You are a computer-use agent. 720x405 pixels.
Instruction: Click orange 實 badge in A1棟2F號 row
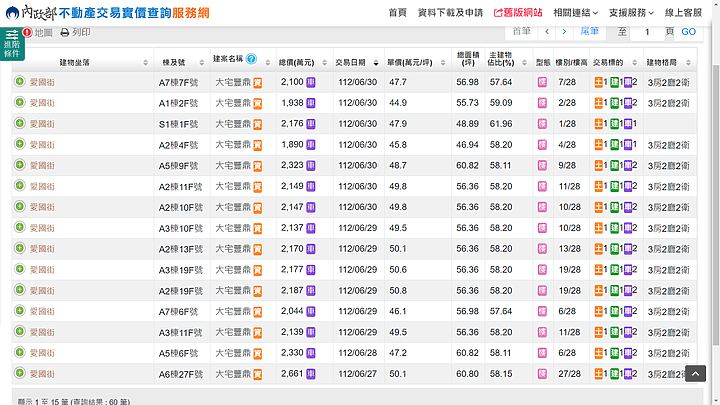pyautogui.click(x=258, y=103)
